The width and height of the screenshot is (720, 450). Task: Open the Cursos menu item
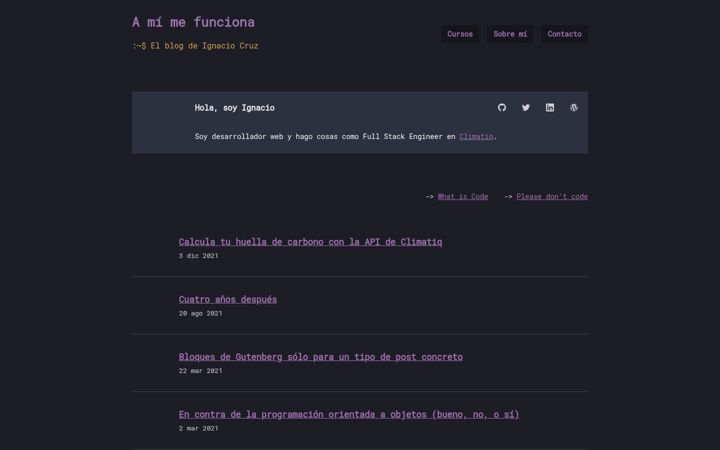click(x=460, y=34)
